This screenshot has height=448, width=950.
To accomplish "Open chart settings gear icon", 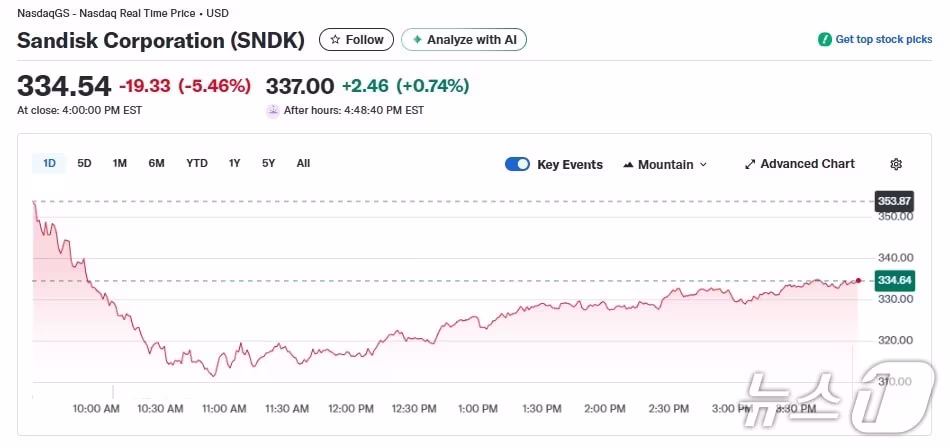I will point(896,164).
